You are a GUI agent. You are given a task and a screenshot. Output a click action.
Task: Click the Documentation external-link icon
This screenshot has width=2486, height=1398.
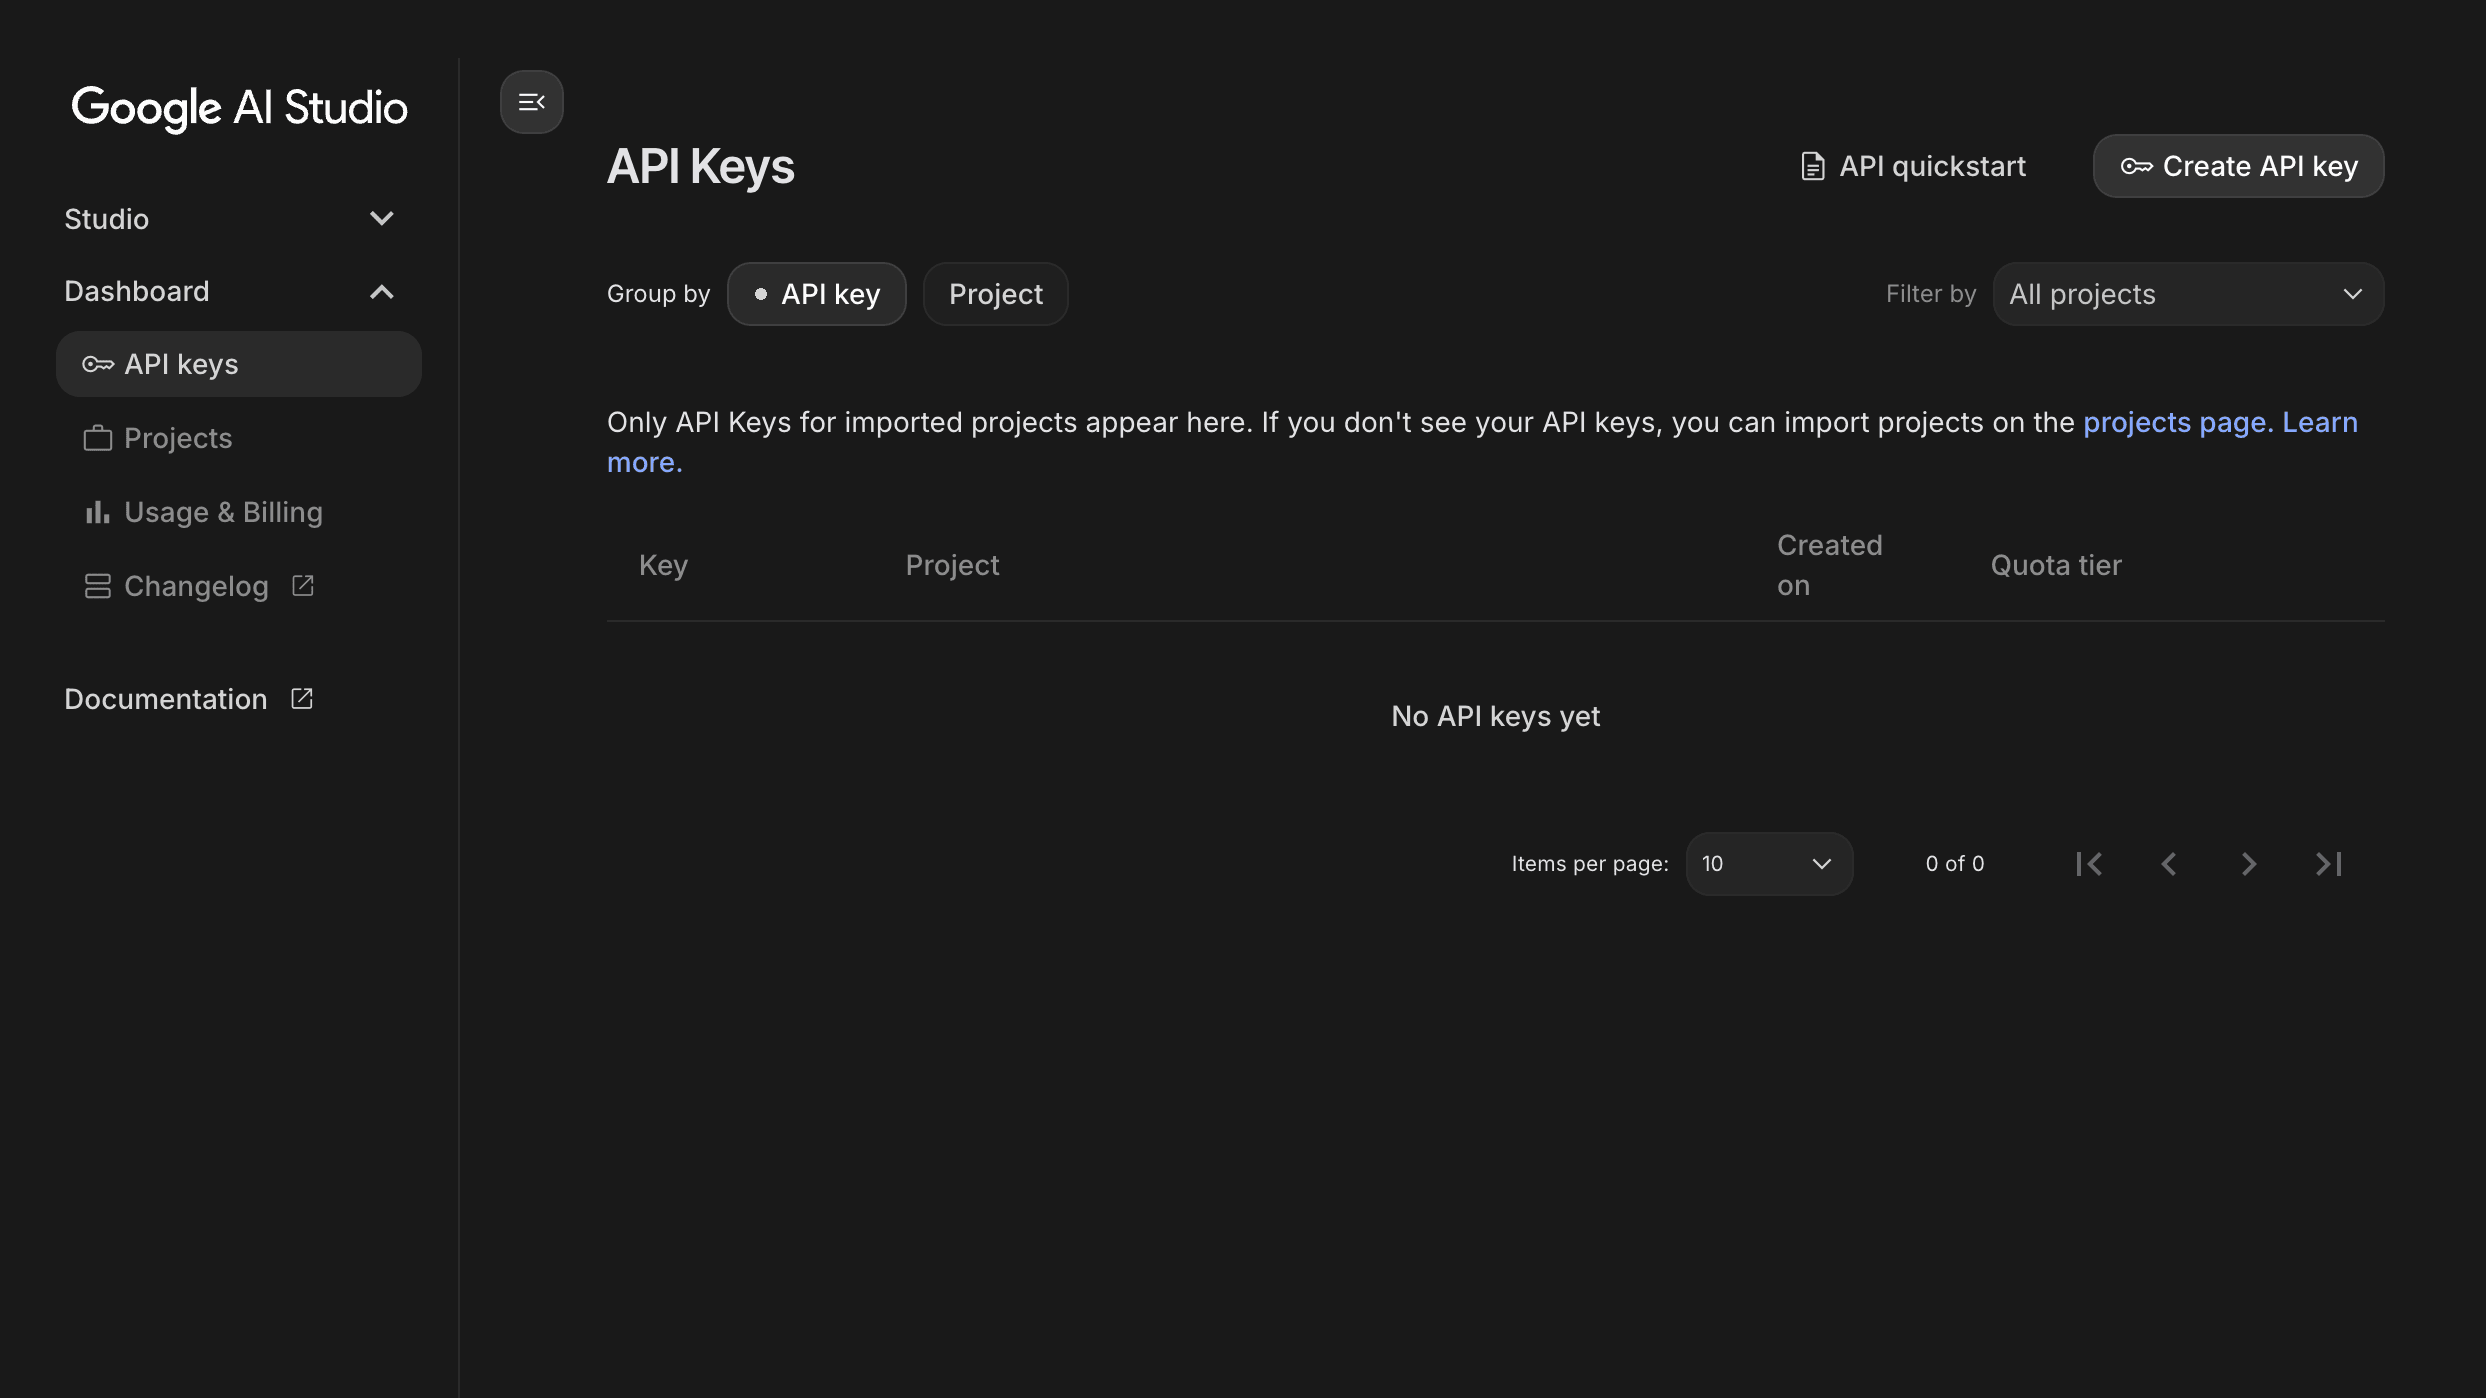pos(301,698)
